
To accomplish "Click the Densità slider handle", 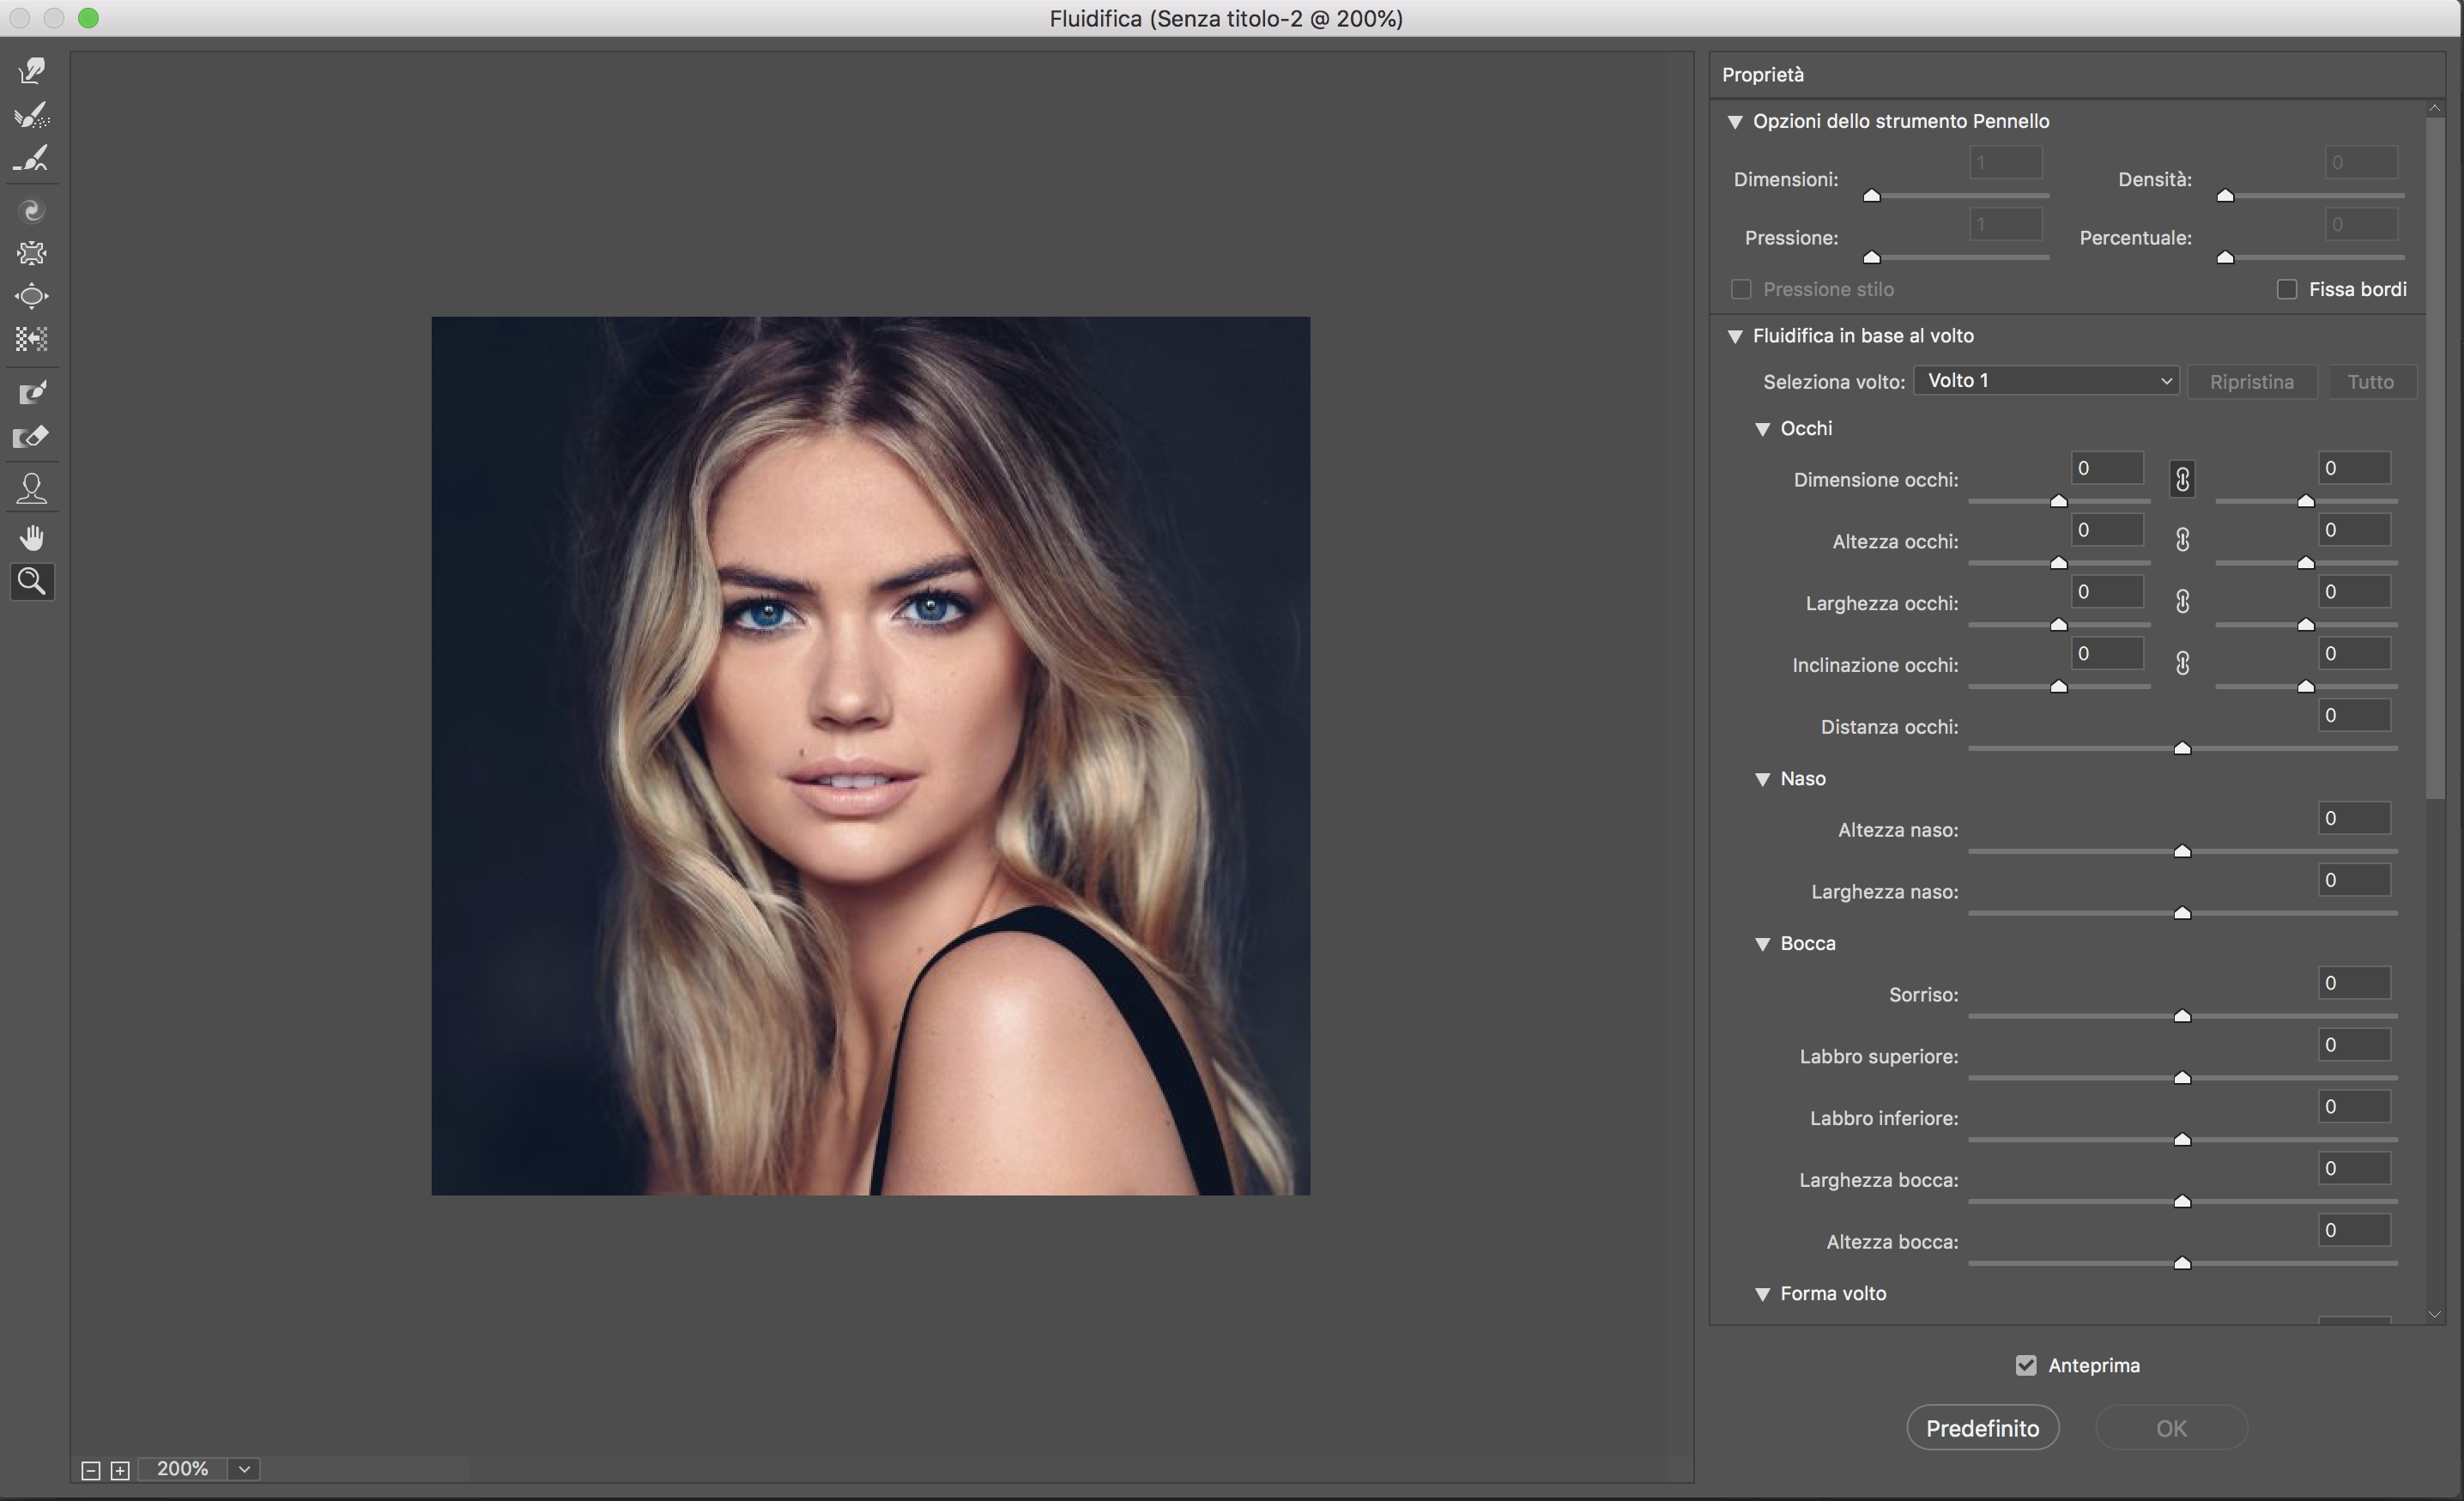I will tap(2225, 196).
